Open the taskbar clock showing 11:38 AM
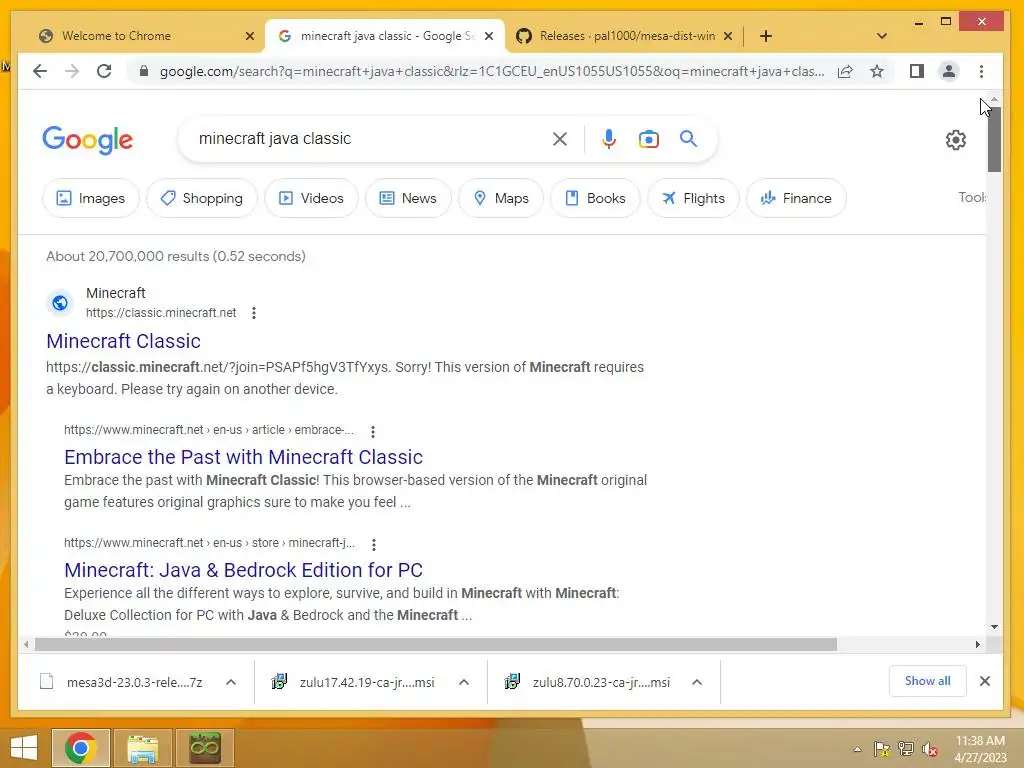 pyautogui.click(x=980, y=749)
